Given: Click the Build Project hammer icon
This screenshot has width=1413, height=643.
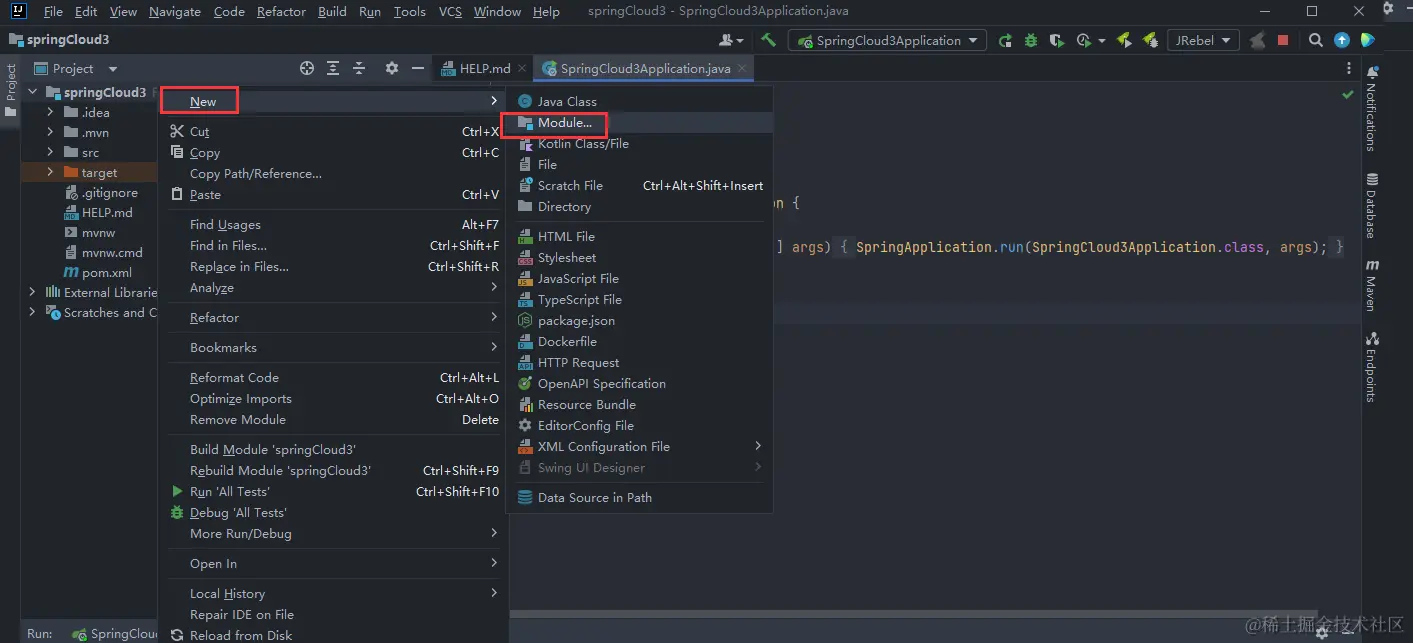Looking at the screenshot, I should click(x=768, y=40).
